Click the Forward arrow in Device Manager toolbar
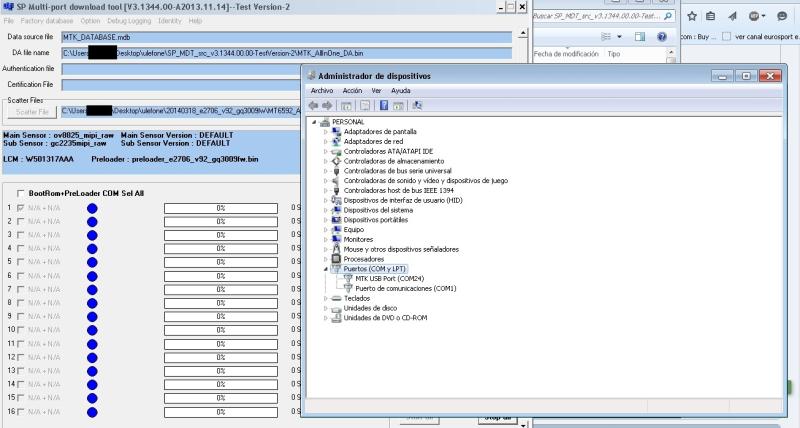The width and height of the screenshot is (800, 428). 327,106
